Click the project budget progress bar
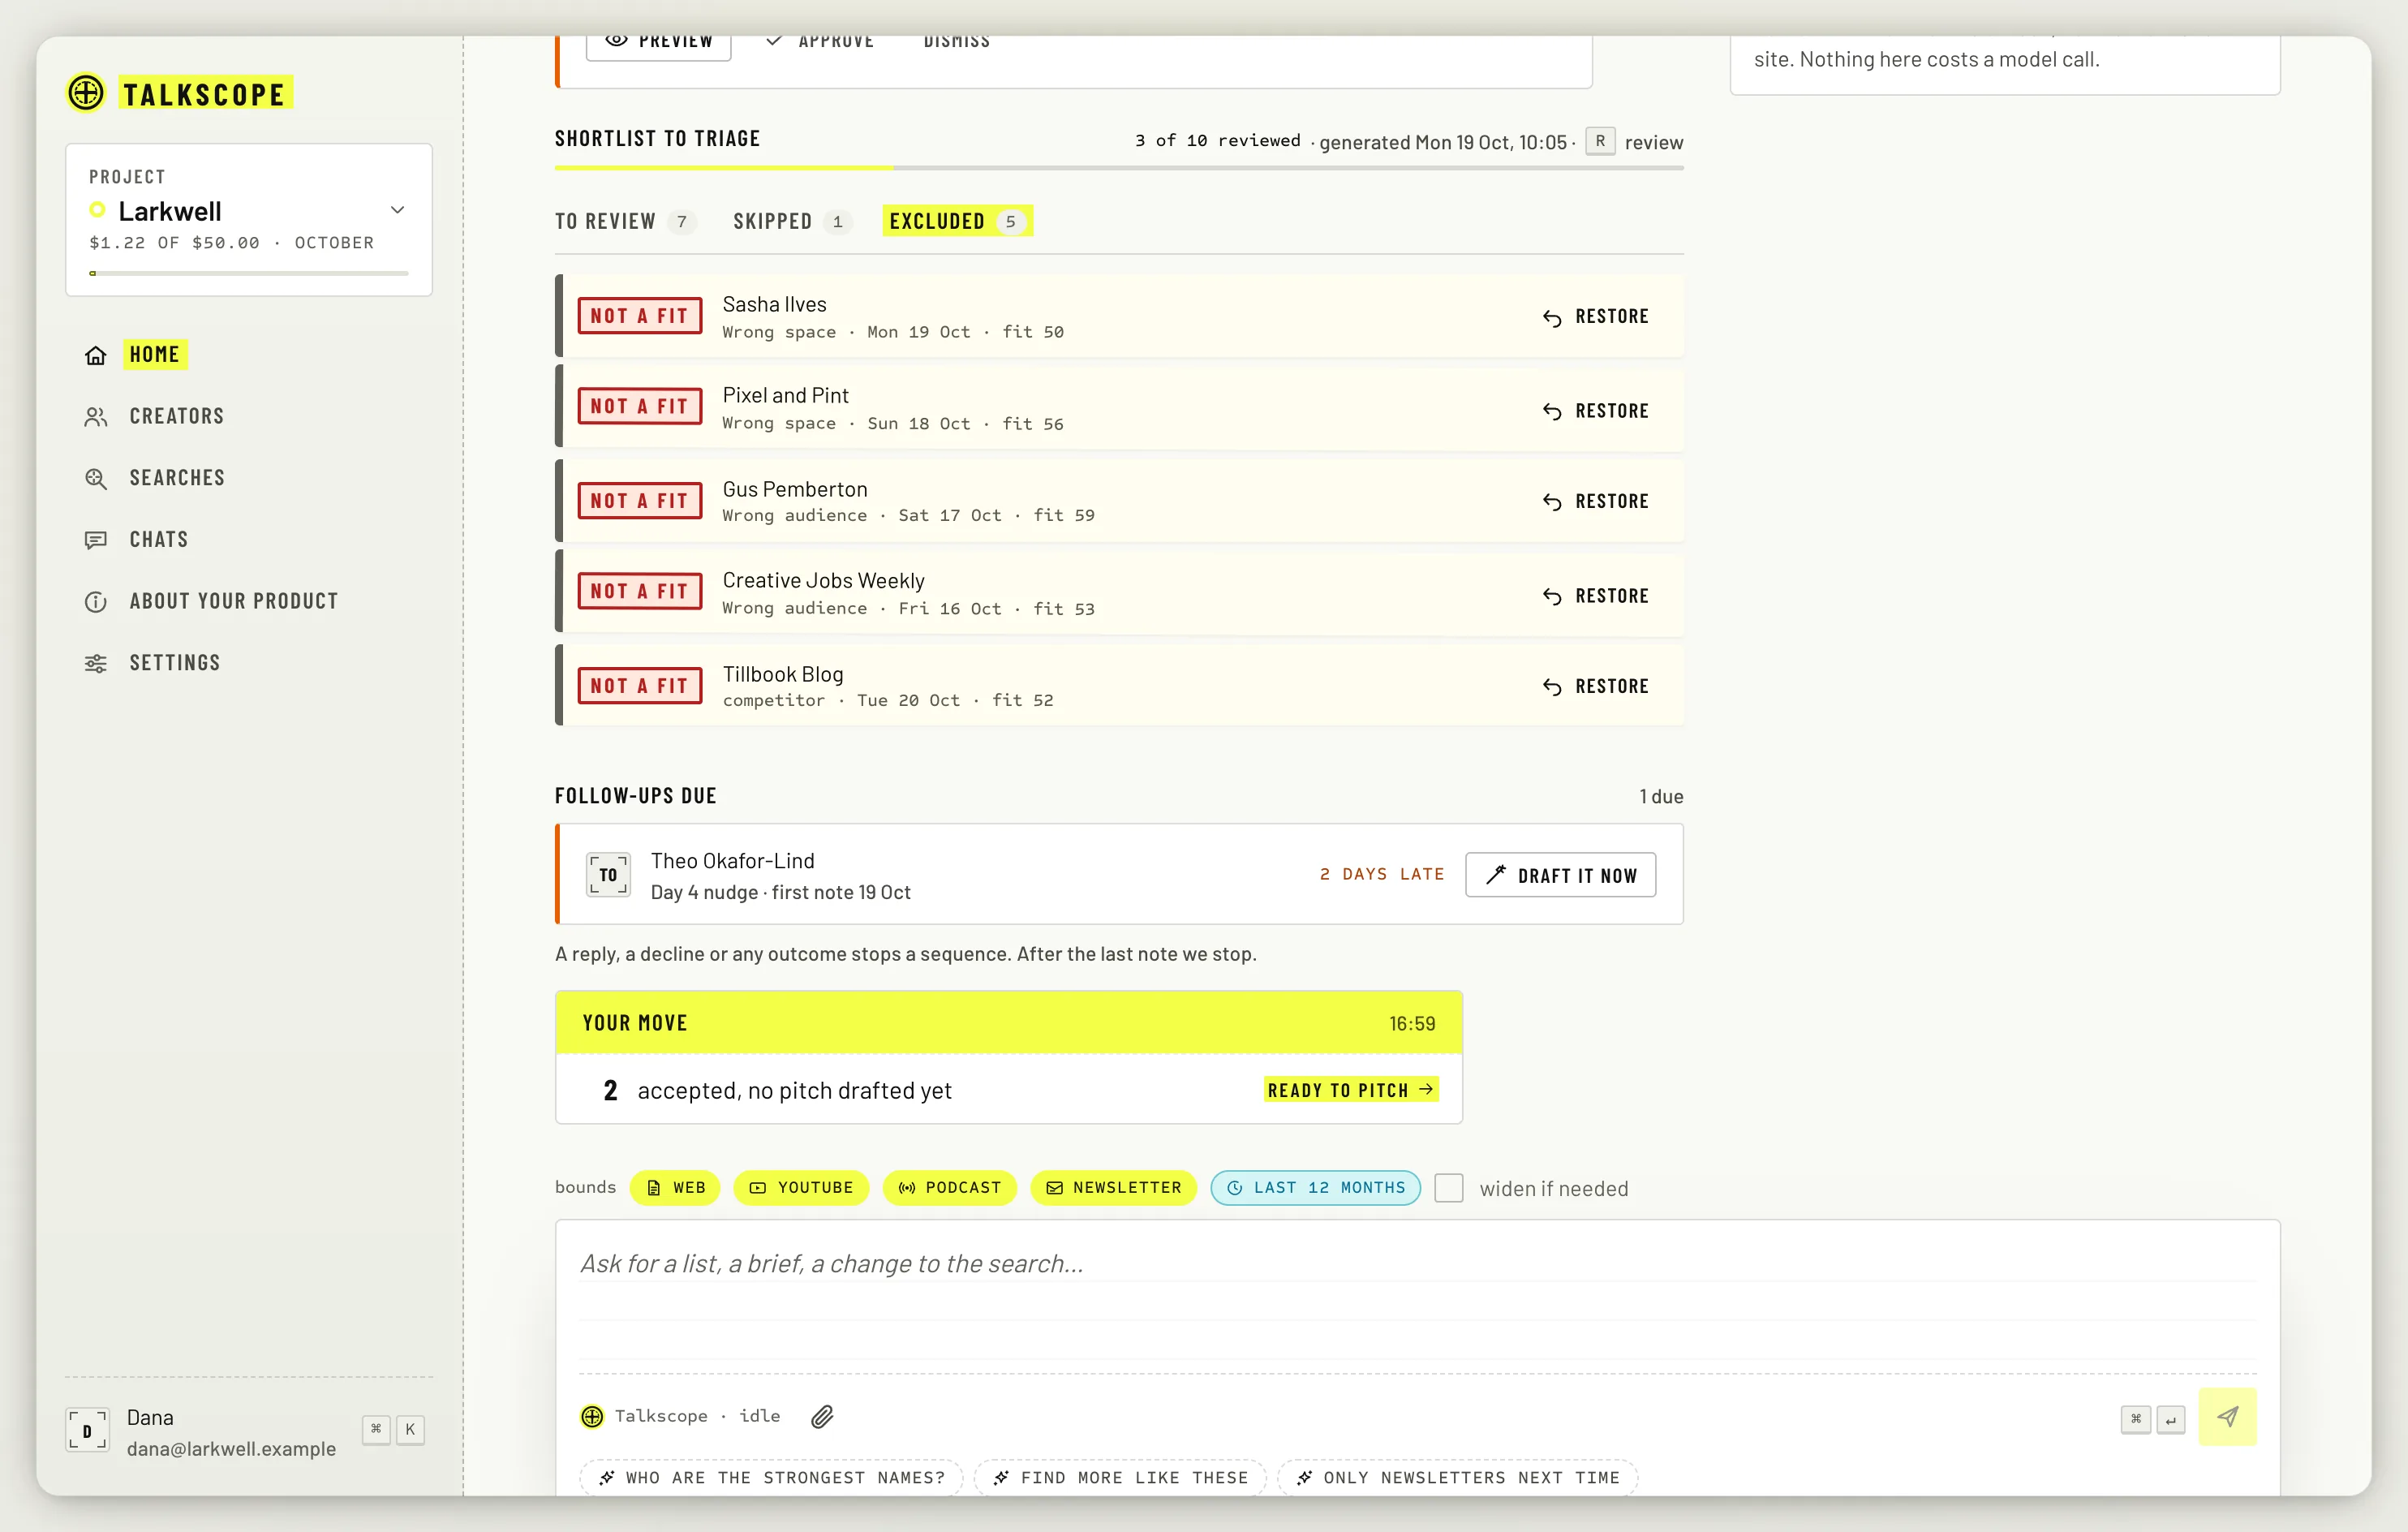The width and height of the screenshot is (2408, 1532). [x=249, y=273]
